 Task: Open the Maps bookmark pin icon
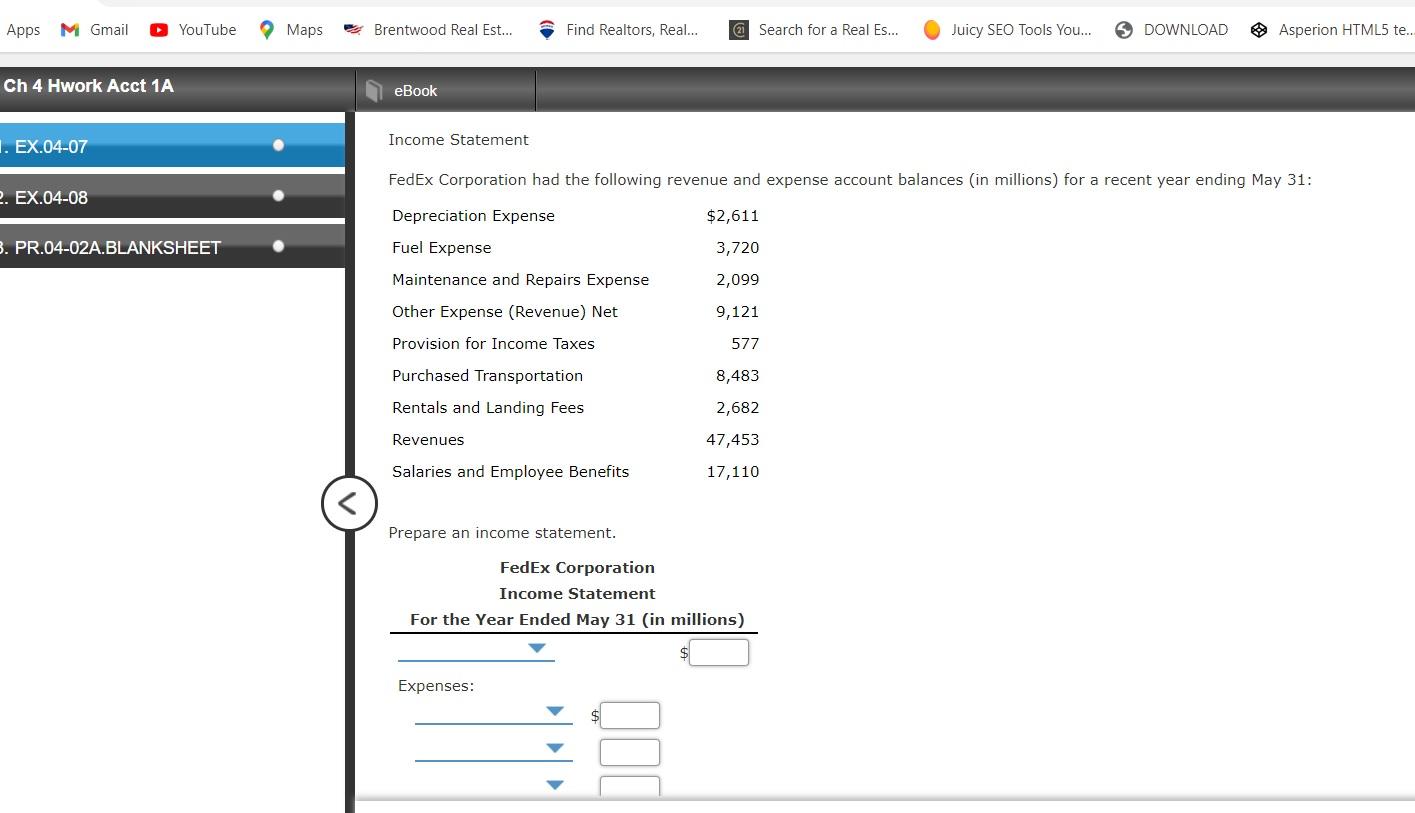(x=266, y=30)
